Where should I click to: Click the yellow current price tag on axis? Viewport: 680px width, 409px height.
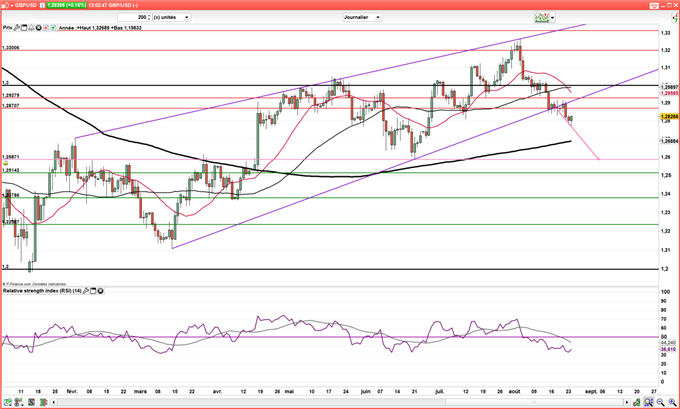(x=669, y=117)
